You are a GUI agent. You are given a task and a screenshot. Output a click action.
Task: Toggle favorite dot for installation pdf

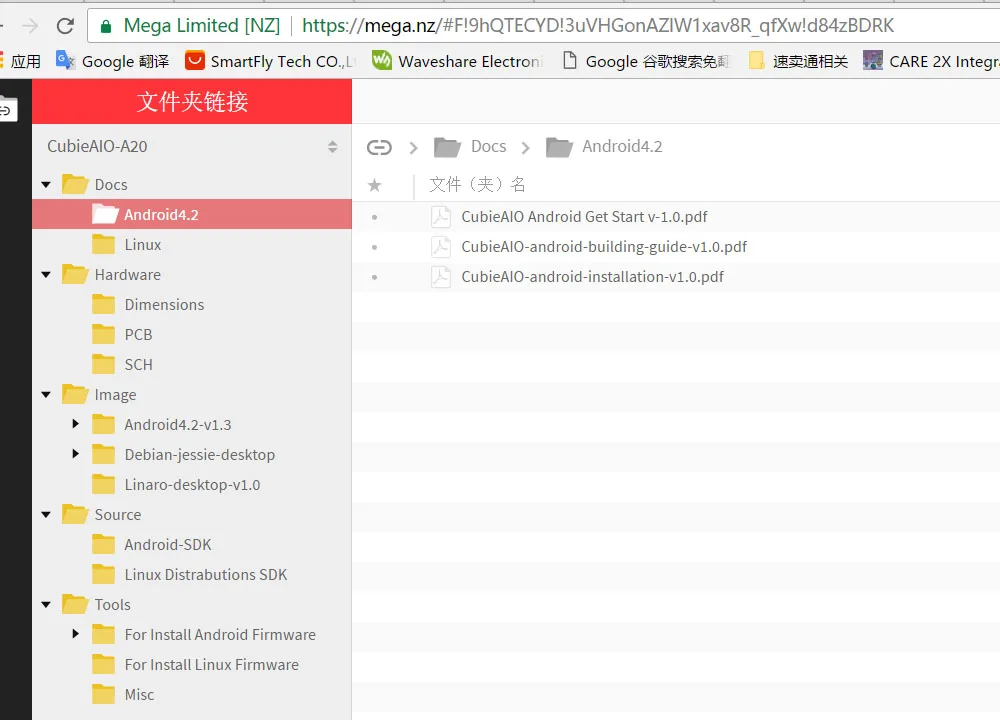click(x=374, y=277)
